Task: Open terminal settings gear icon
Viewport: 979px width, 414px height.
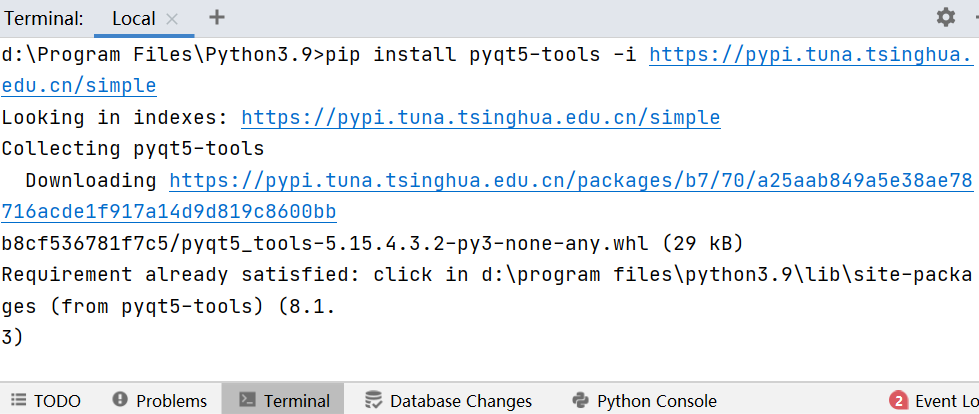Action: [x=946, y=17]
